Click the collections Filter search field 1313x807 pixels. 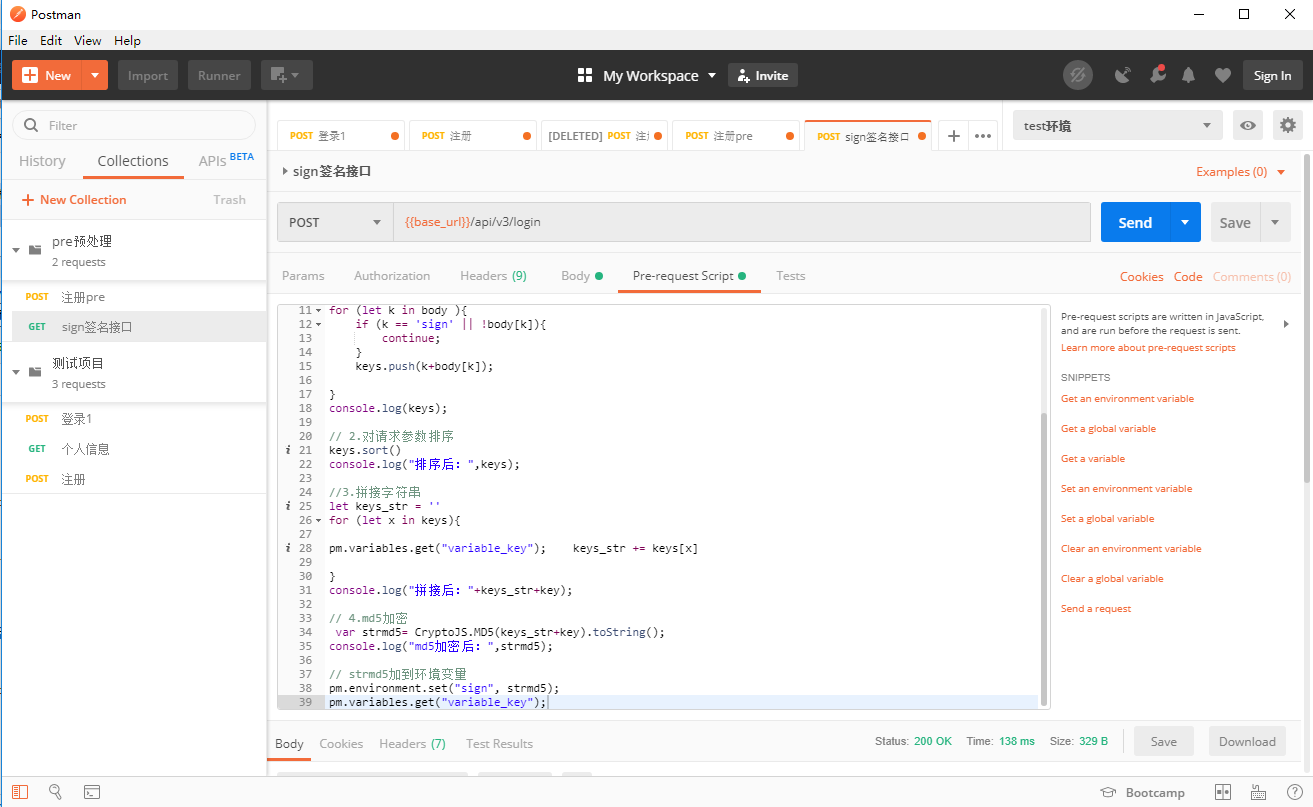134,125
